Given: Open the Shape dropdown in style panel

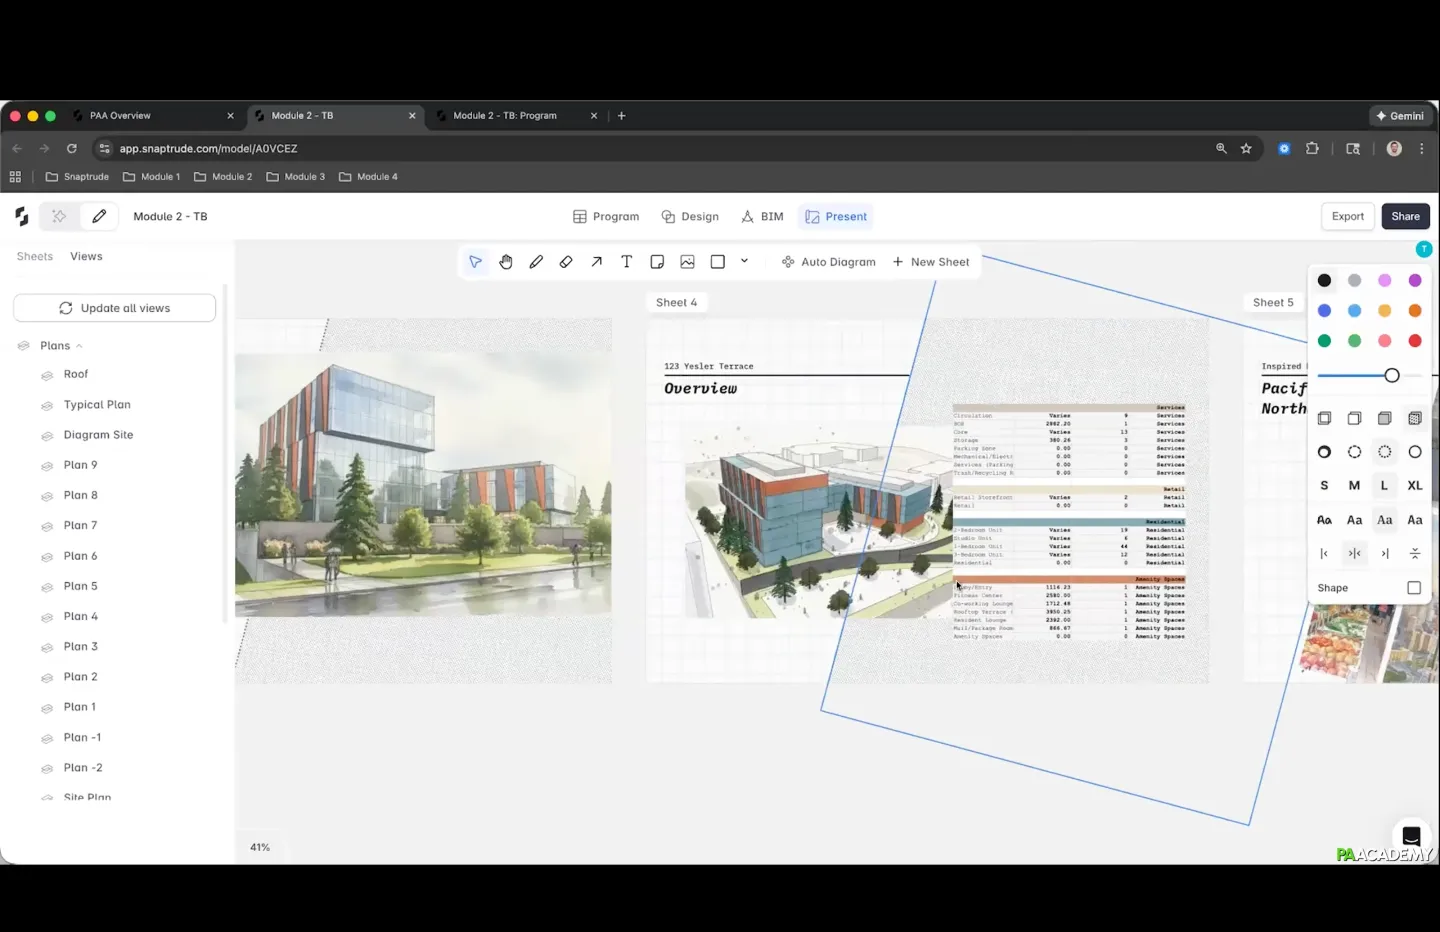Looking at the screenshot, I should (1333, 588).
